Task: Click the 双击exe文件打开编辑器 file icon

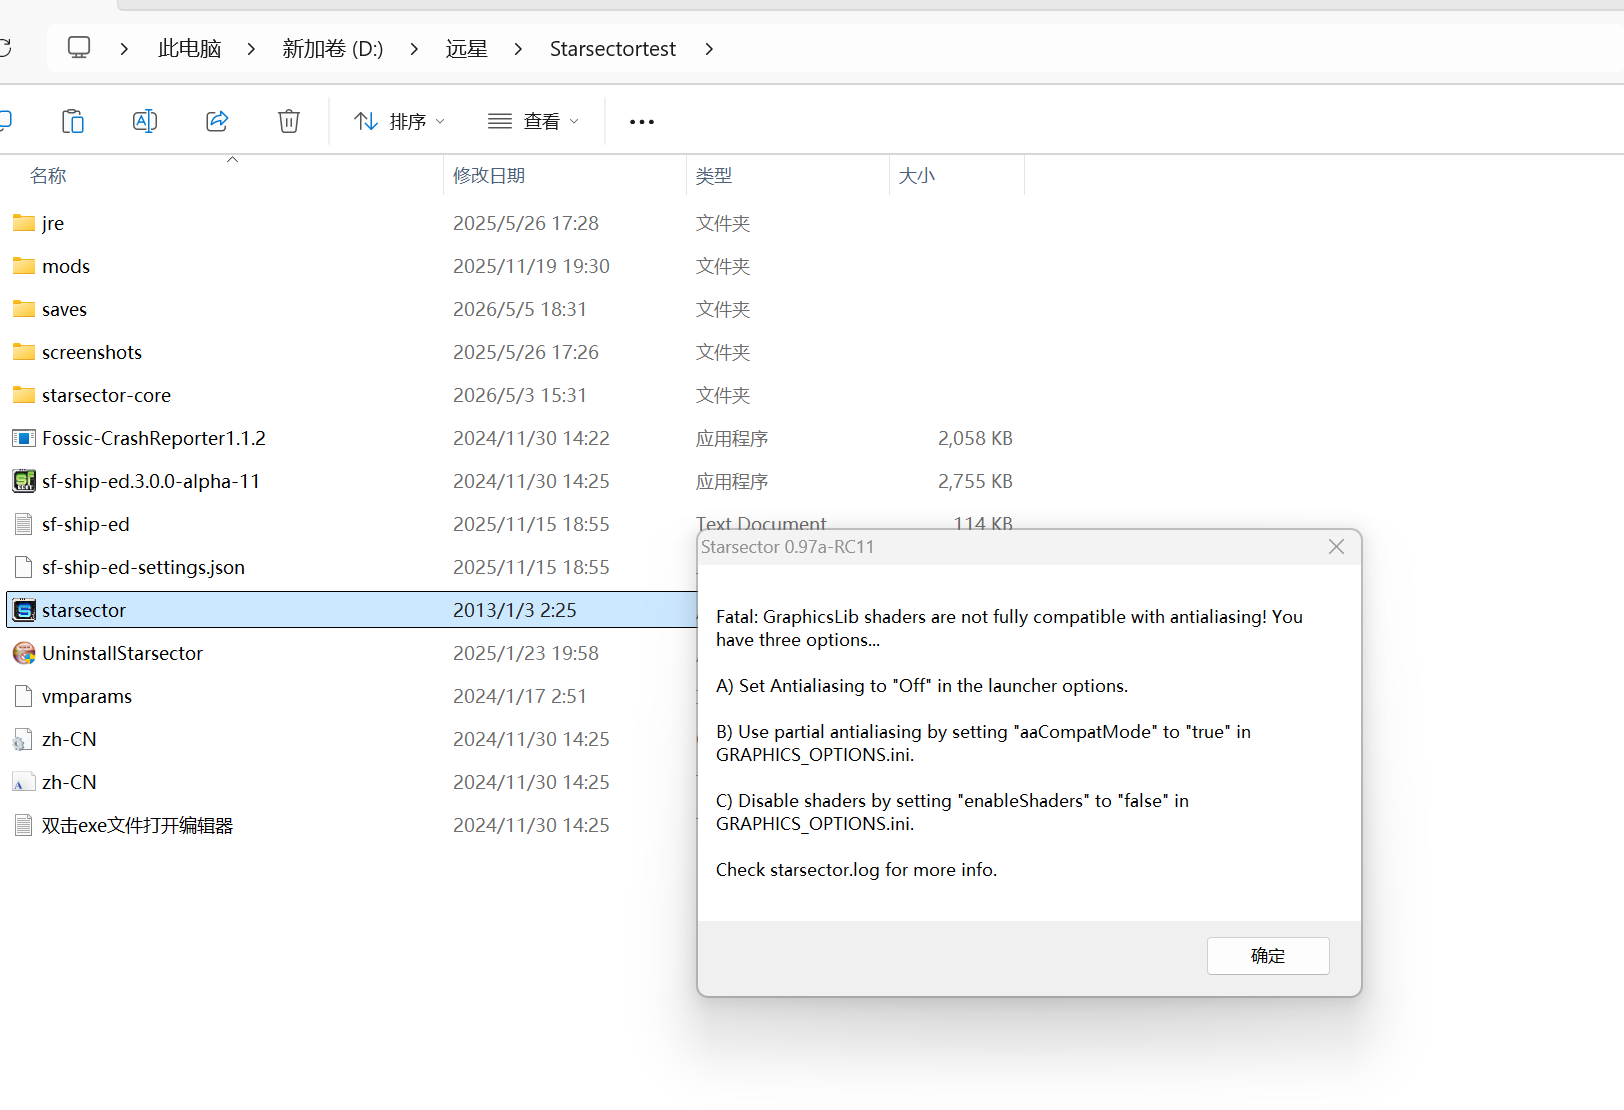Action: 24,825
